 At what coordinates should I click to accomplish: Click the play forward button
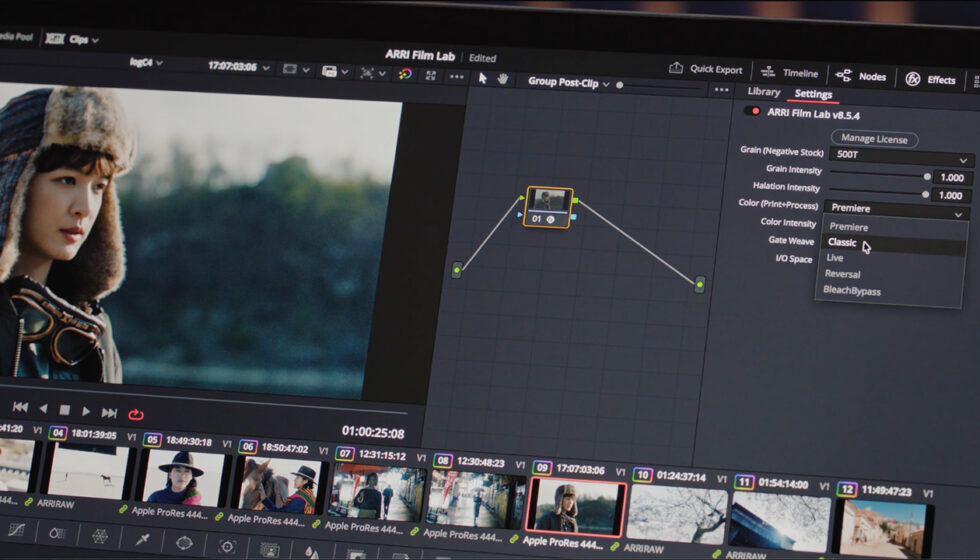(x=86, y=411)
